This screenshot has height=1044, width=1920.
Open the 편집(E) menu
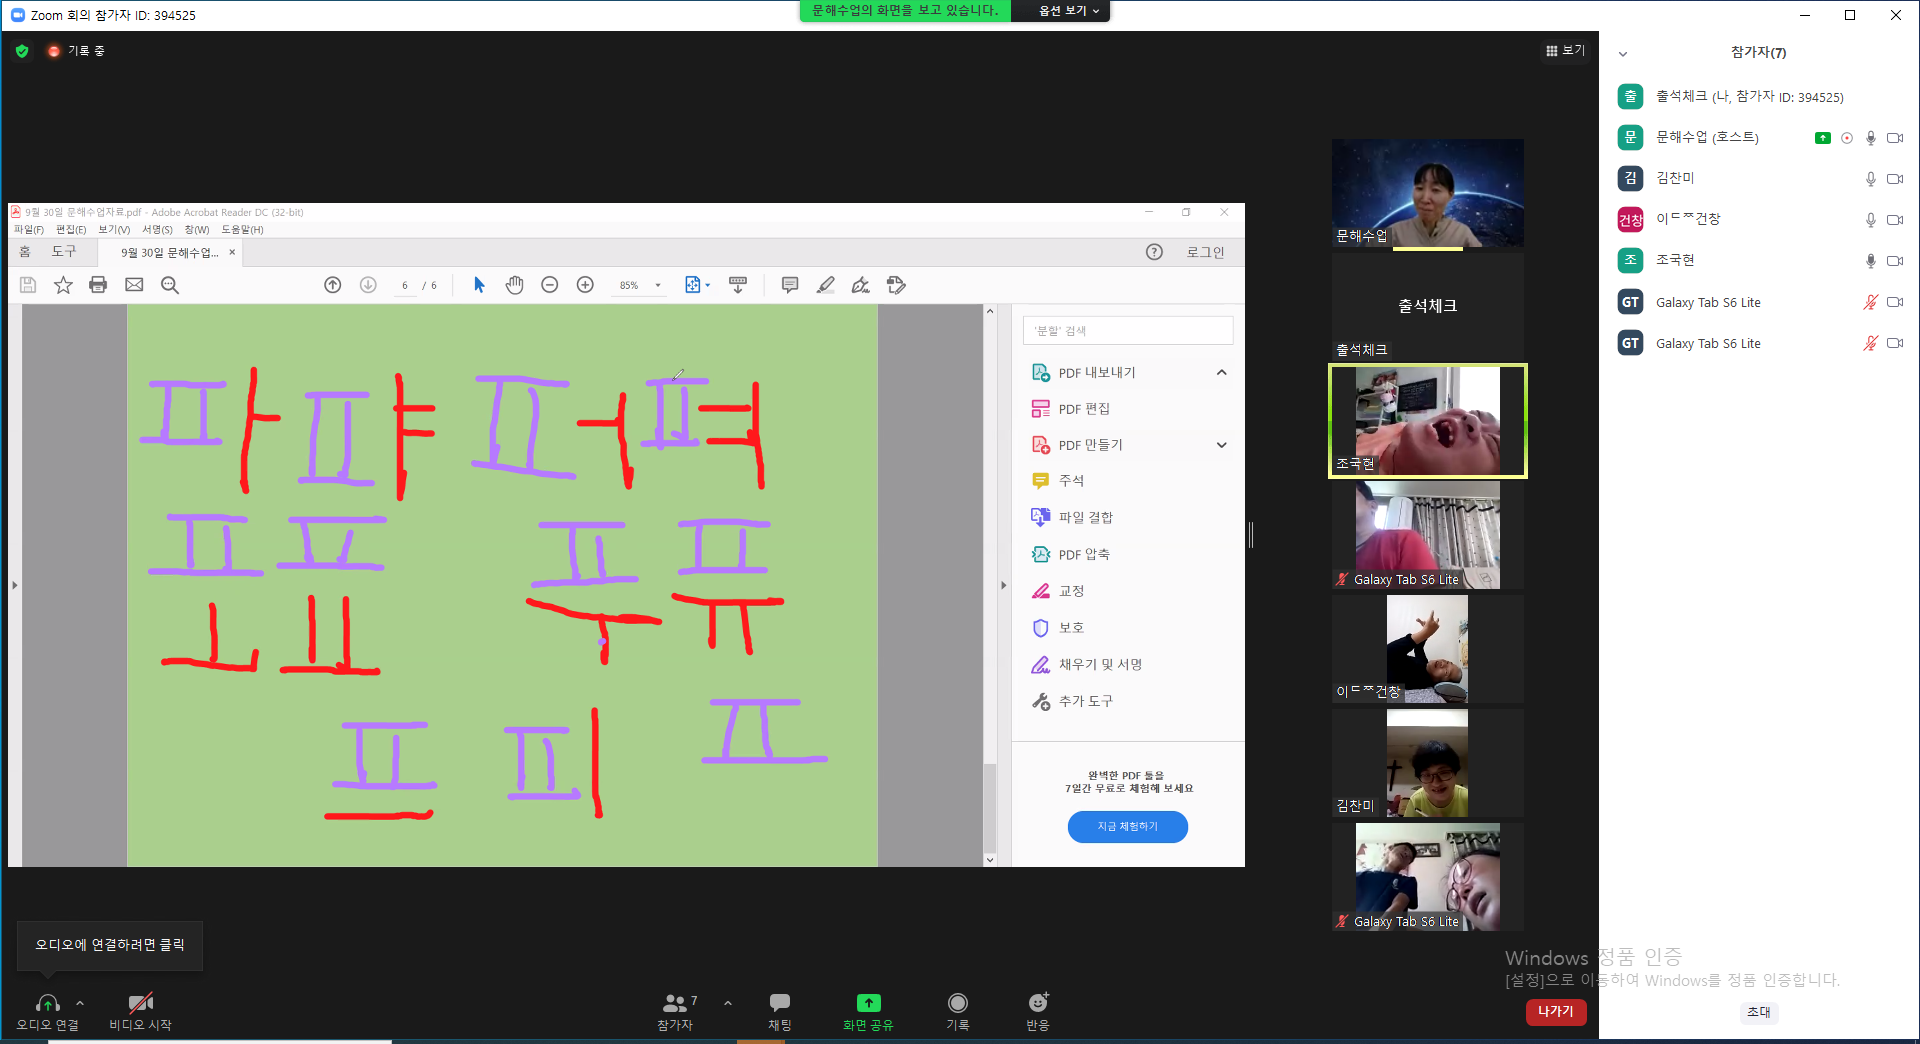[x=71, y=230]
